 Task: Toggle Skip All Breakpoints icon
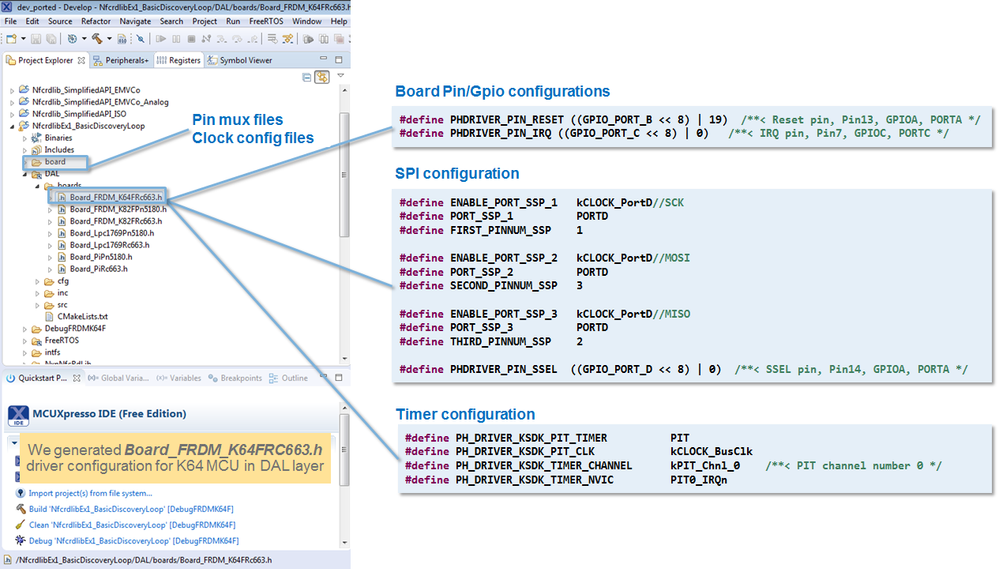(140, 39)
